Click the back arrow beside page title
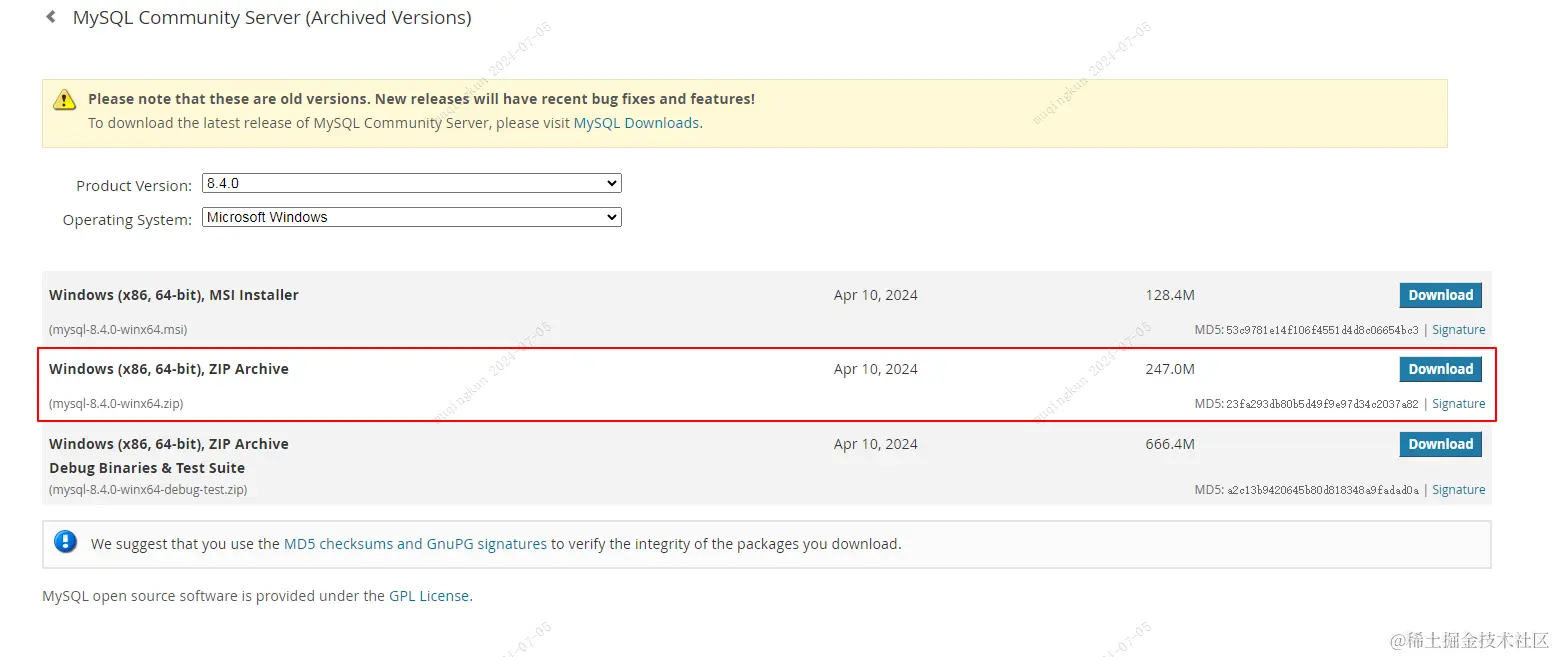Viewport: 1556px width, 657px height. point(51,17)
